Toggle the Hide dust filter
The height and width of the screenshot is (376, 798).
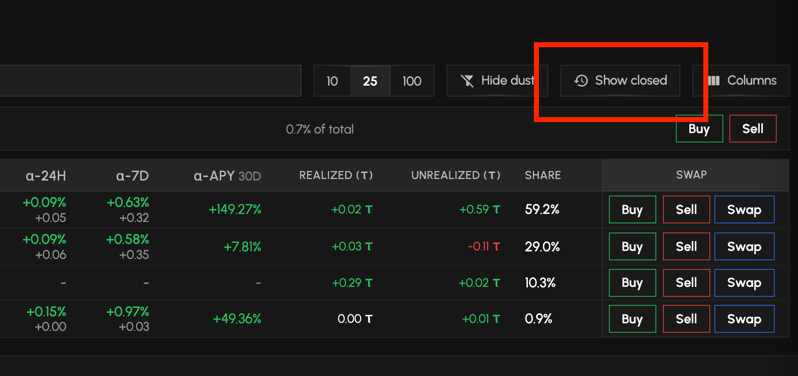497,80
